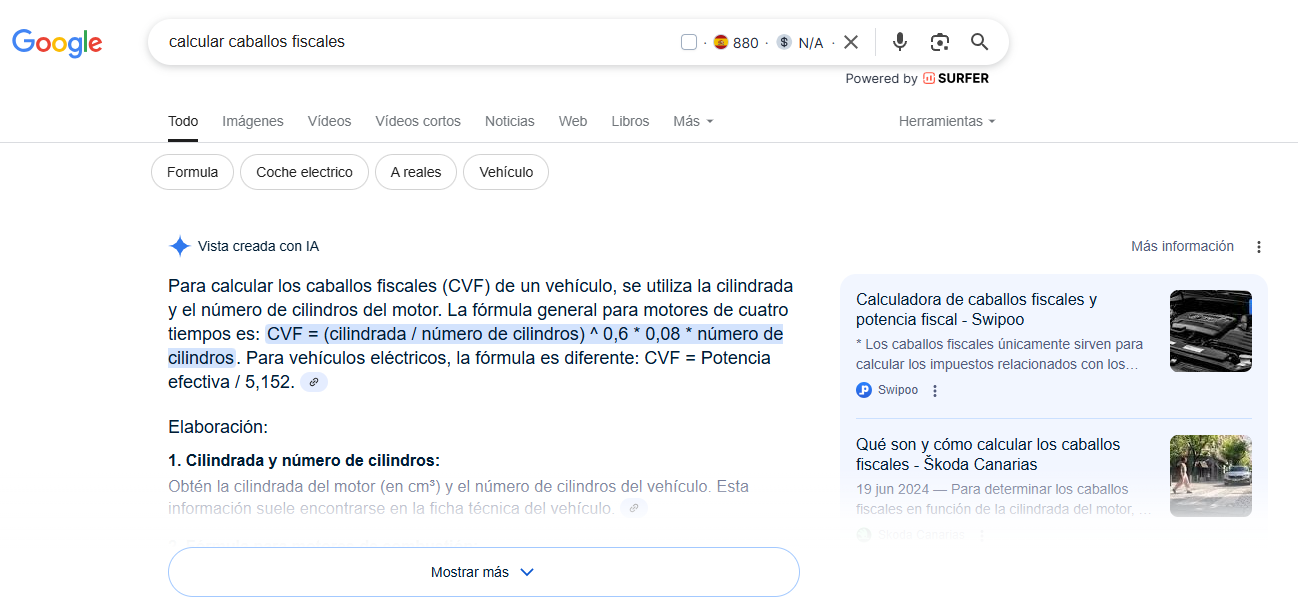This screenshot has width=1298, height=612.
Task: Click the Elaboración heading
Action: point(218,427)
